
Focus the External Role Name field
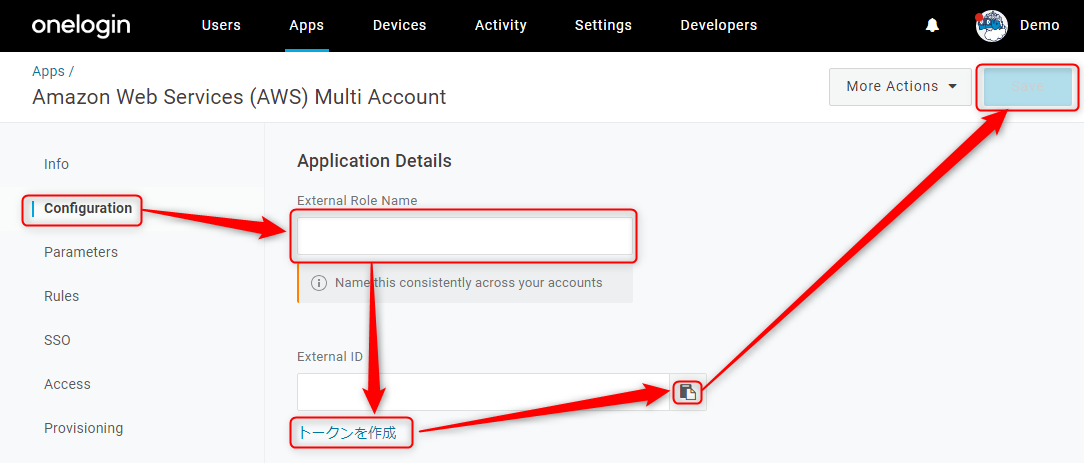point(465,236)
